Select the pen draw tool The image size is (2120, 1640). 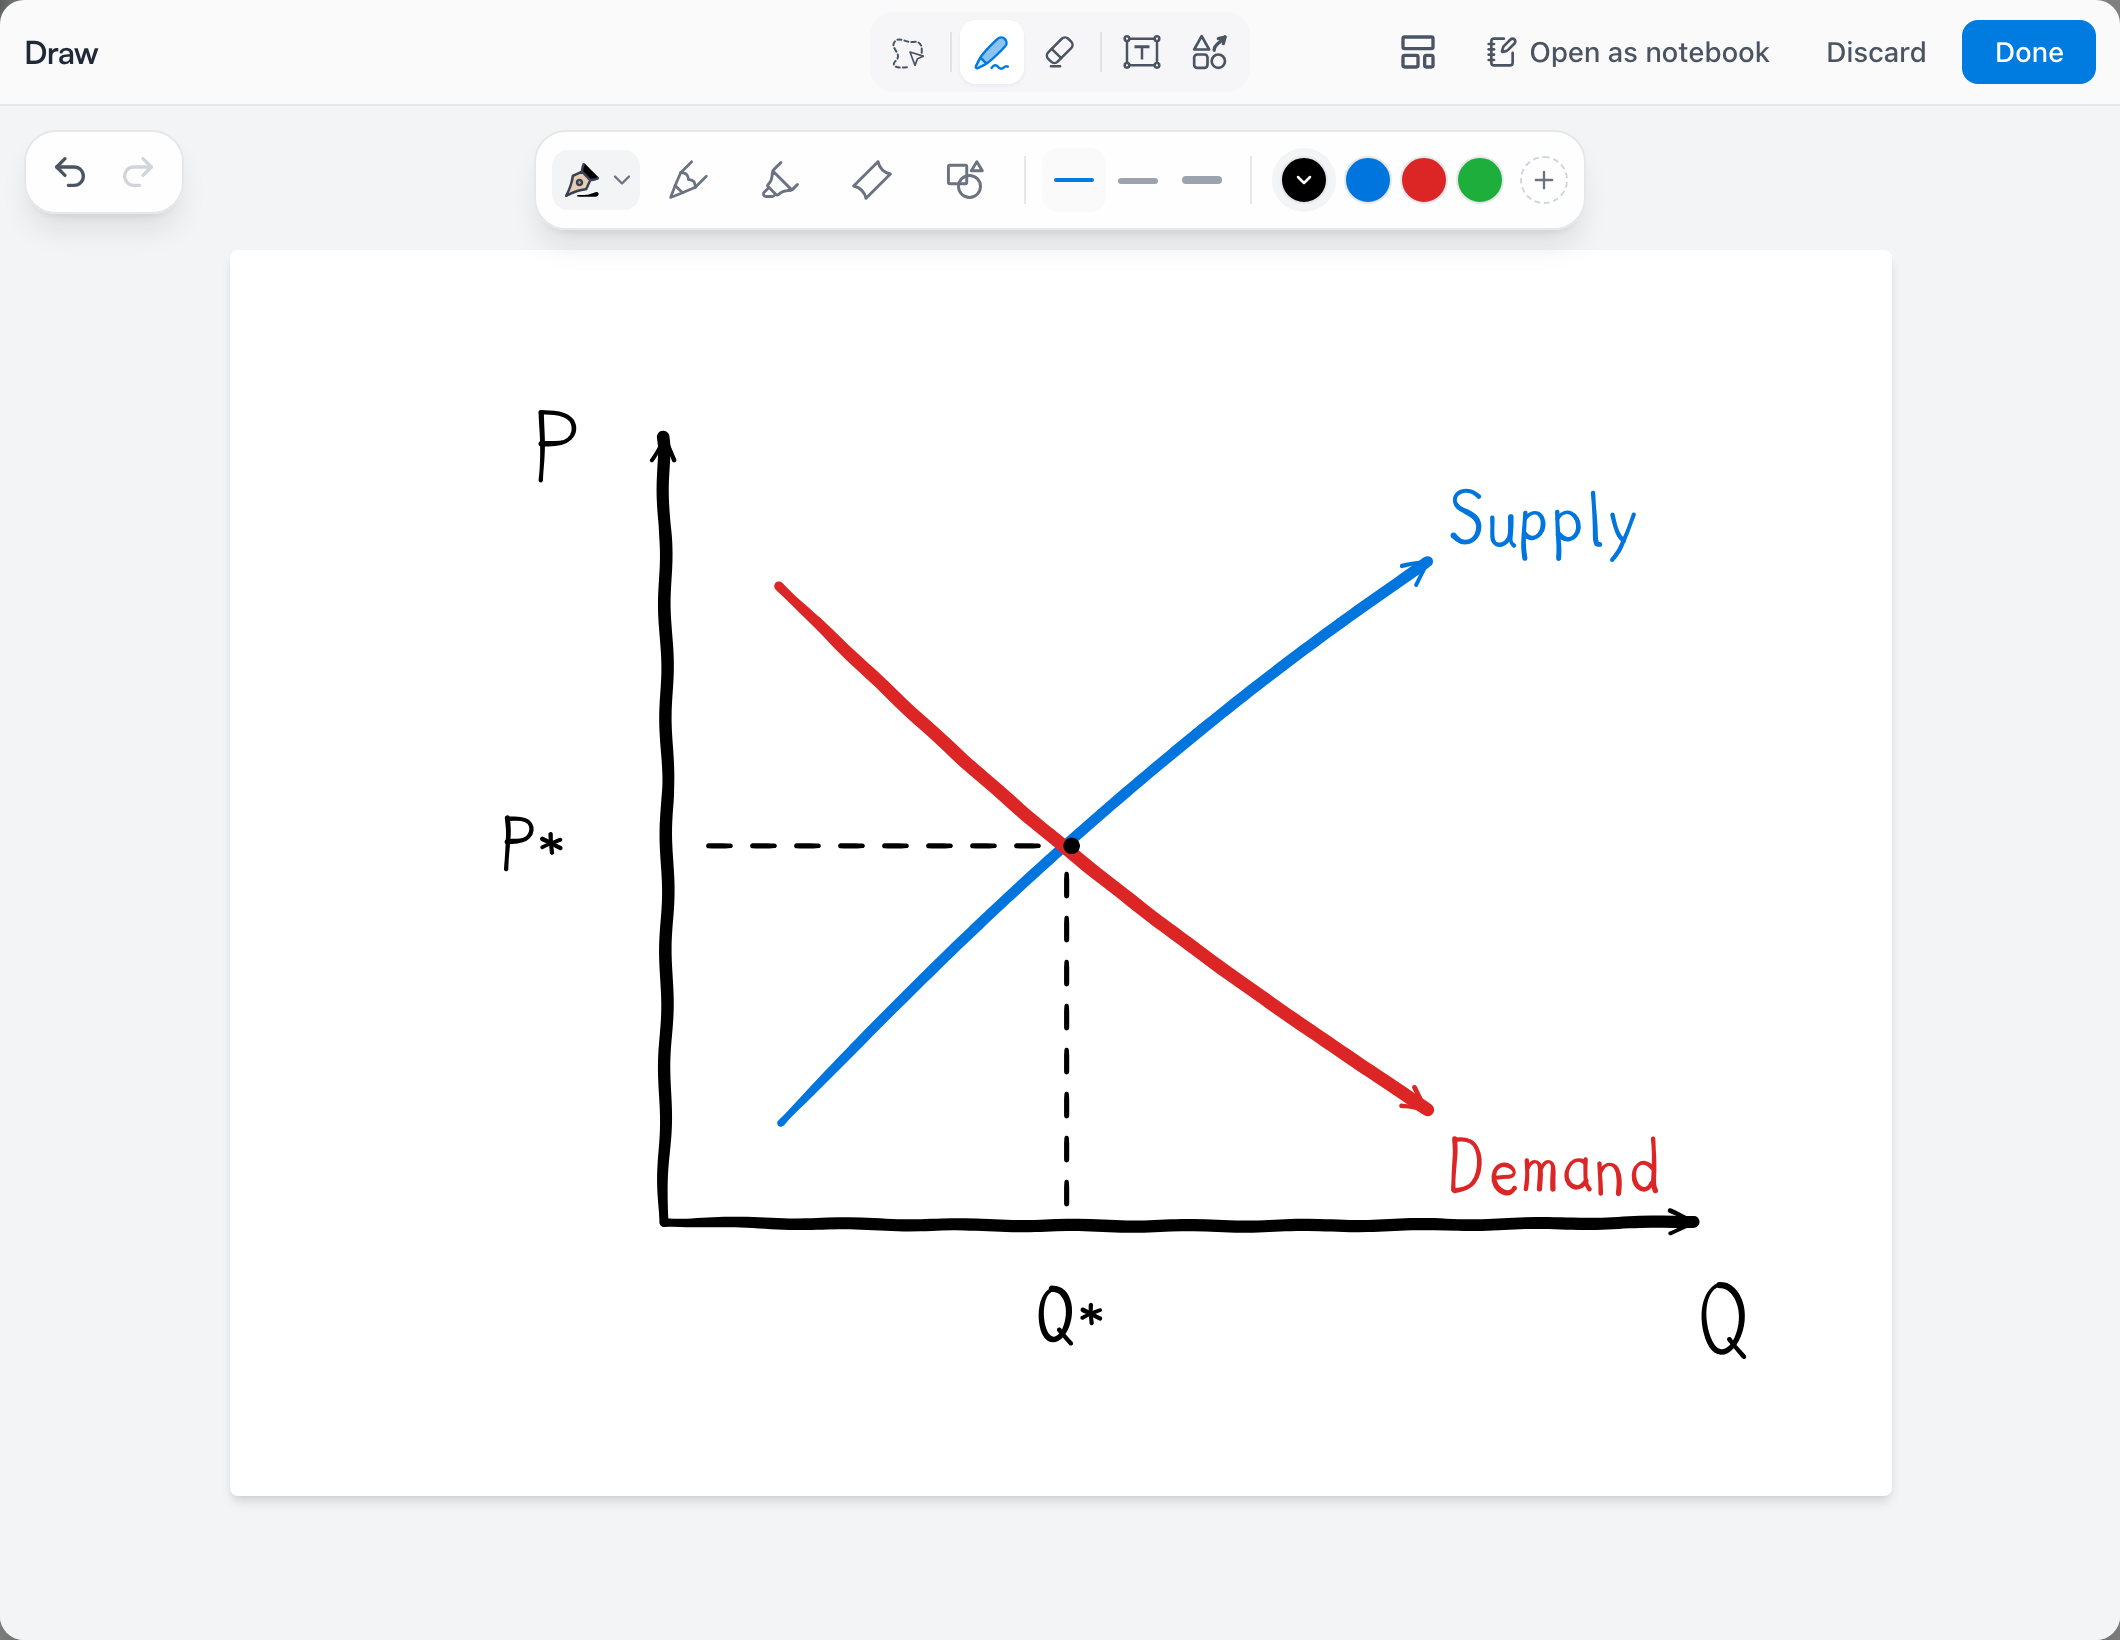[x=991, y=52]
